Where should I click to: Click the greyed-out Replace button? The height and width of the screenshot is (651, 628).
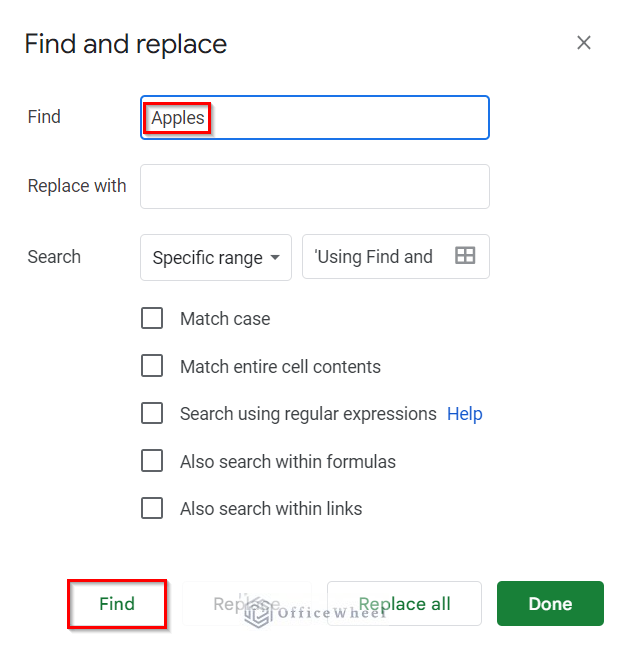(247, 604)
